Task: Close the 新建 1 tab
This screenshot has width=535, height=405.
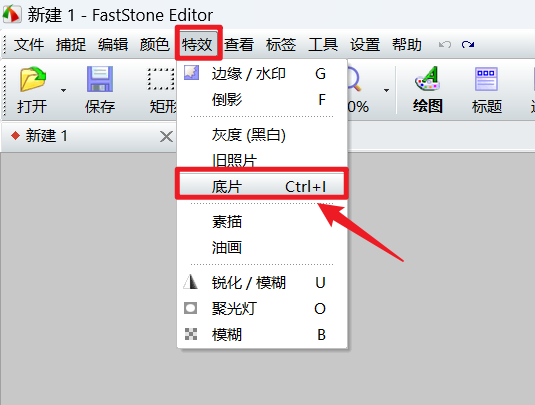Action: (x=166, y=137)
